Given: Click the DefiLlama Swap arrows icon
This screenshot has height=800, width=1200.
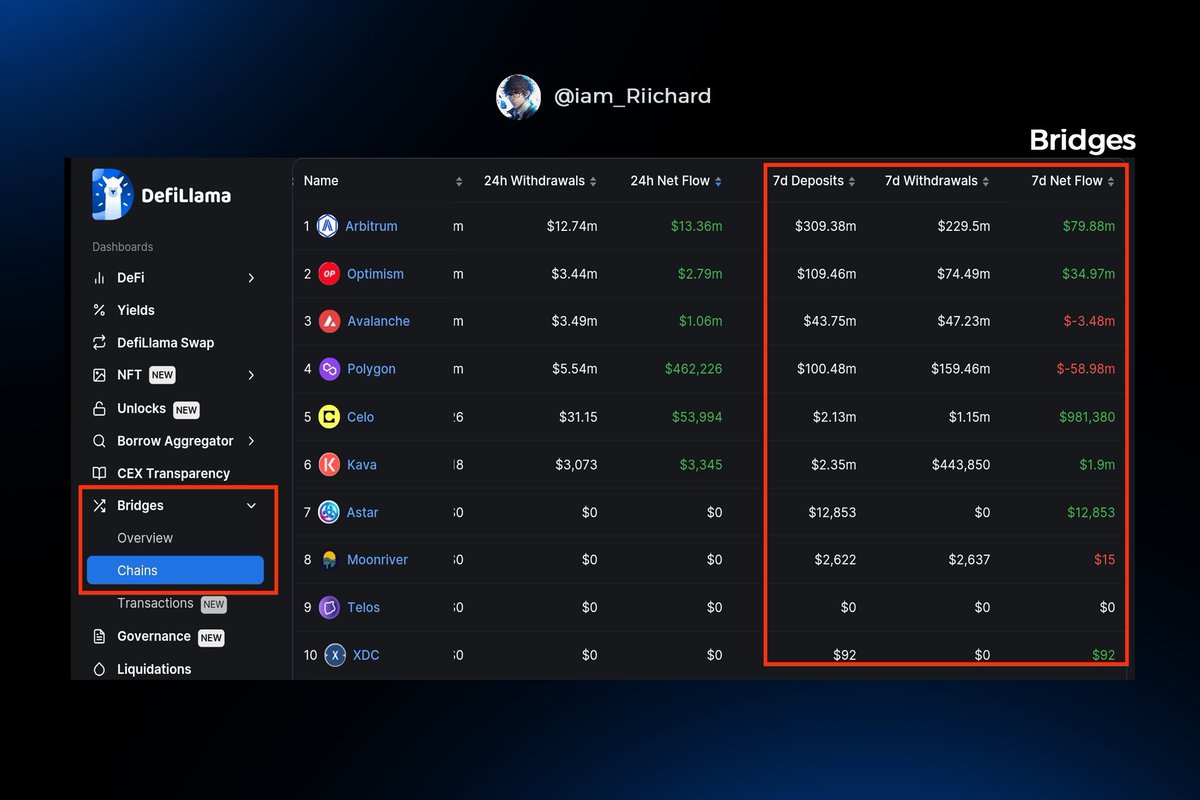Looking at the screenshot, I should click(99, 342).
